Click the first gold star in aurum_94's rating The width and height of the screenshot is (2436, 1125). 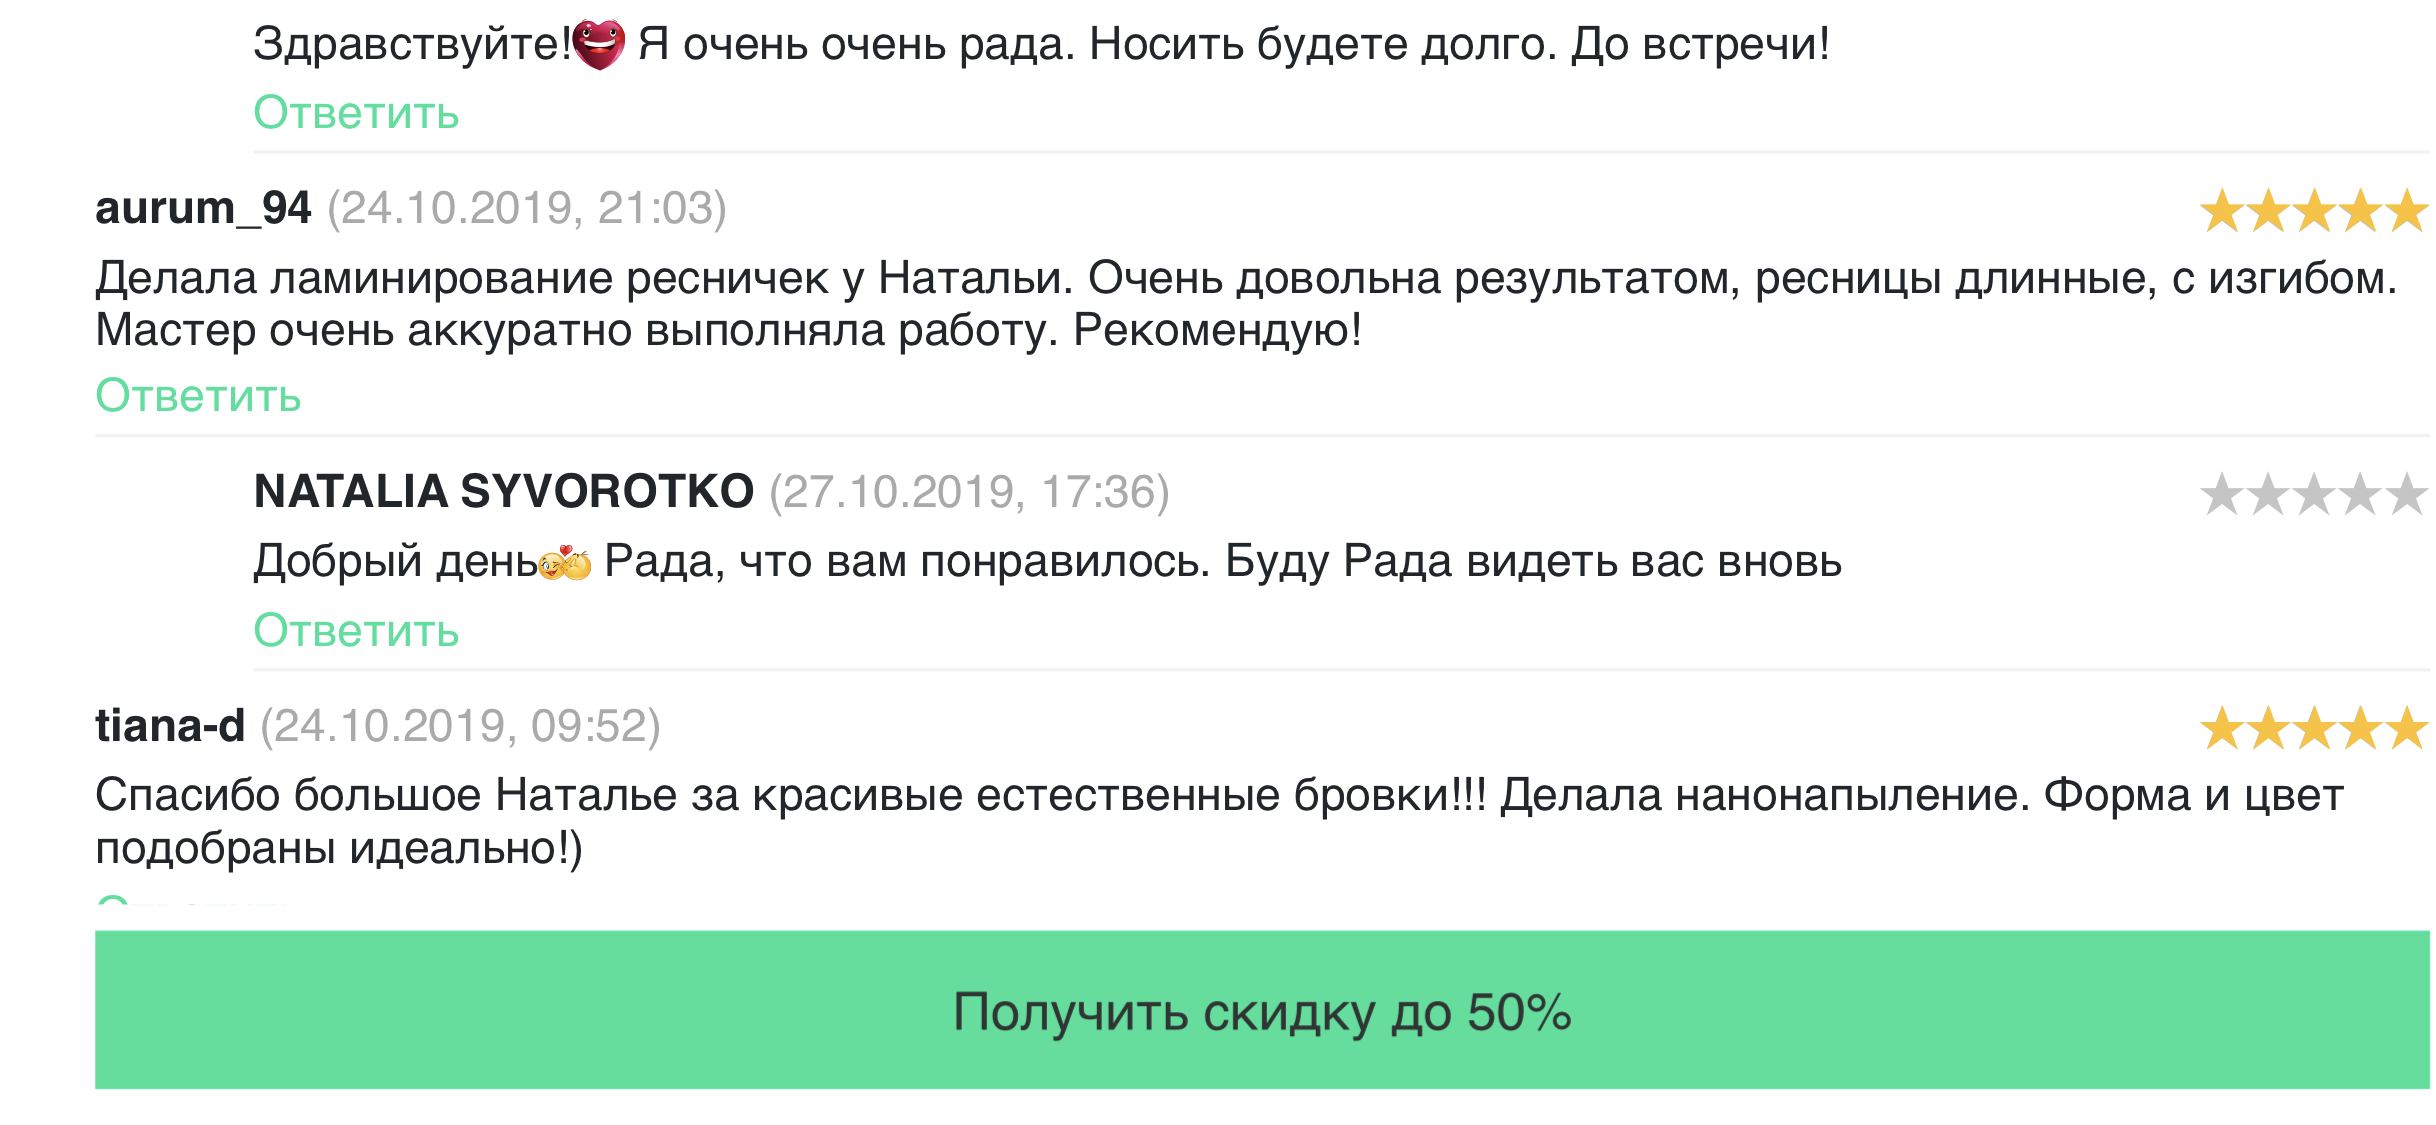click(2222, 211)
